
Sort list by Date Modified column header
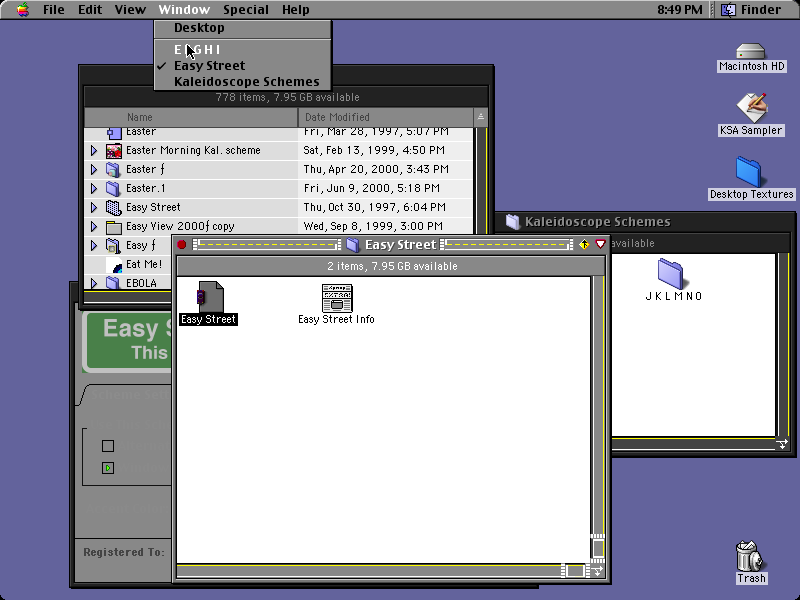(x=385, y=117)
